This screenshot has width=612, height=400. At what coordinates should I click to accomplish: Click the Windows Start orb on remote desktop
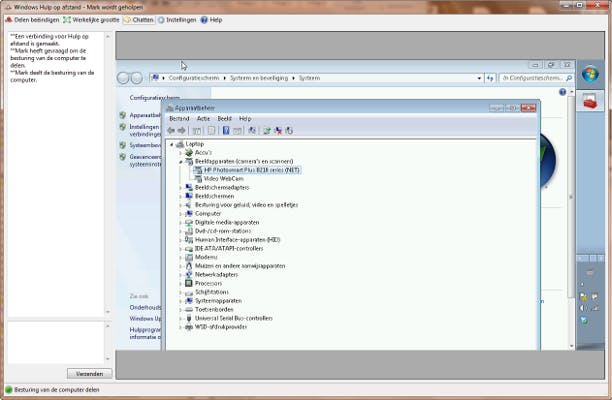tap(590, 74)
